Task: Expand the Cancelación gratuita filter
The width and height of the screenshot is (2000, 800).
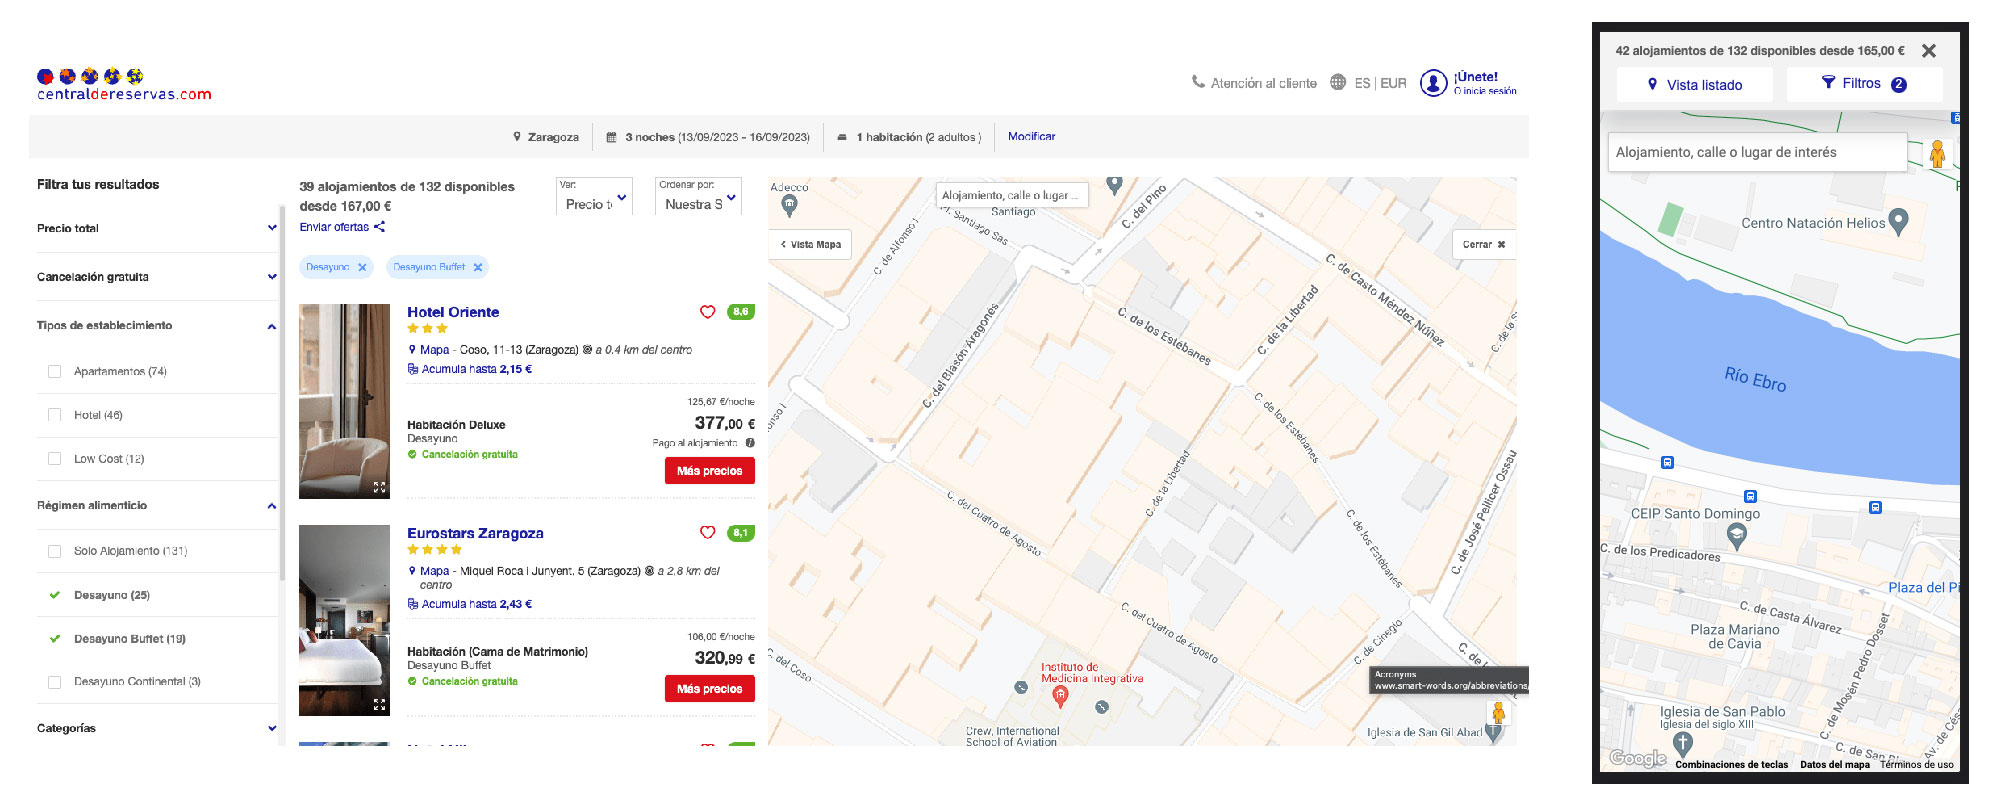Action: click(271, 277)
